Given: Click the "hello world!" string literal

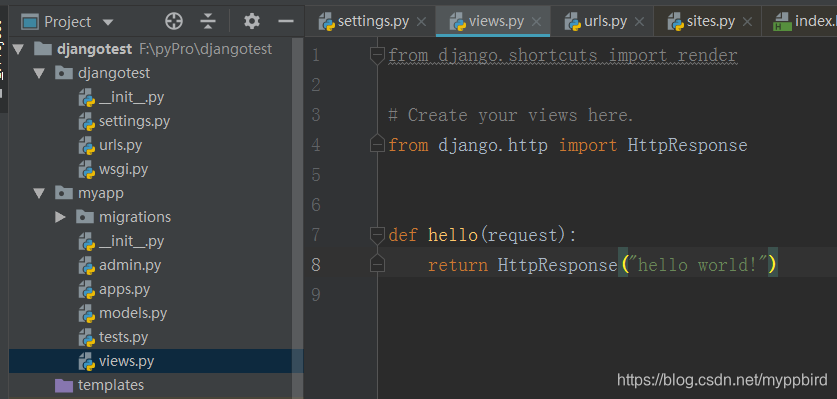Looking at the screenshot, I should (698, 265).
